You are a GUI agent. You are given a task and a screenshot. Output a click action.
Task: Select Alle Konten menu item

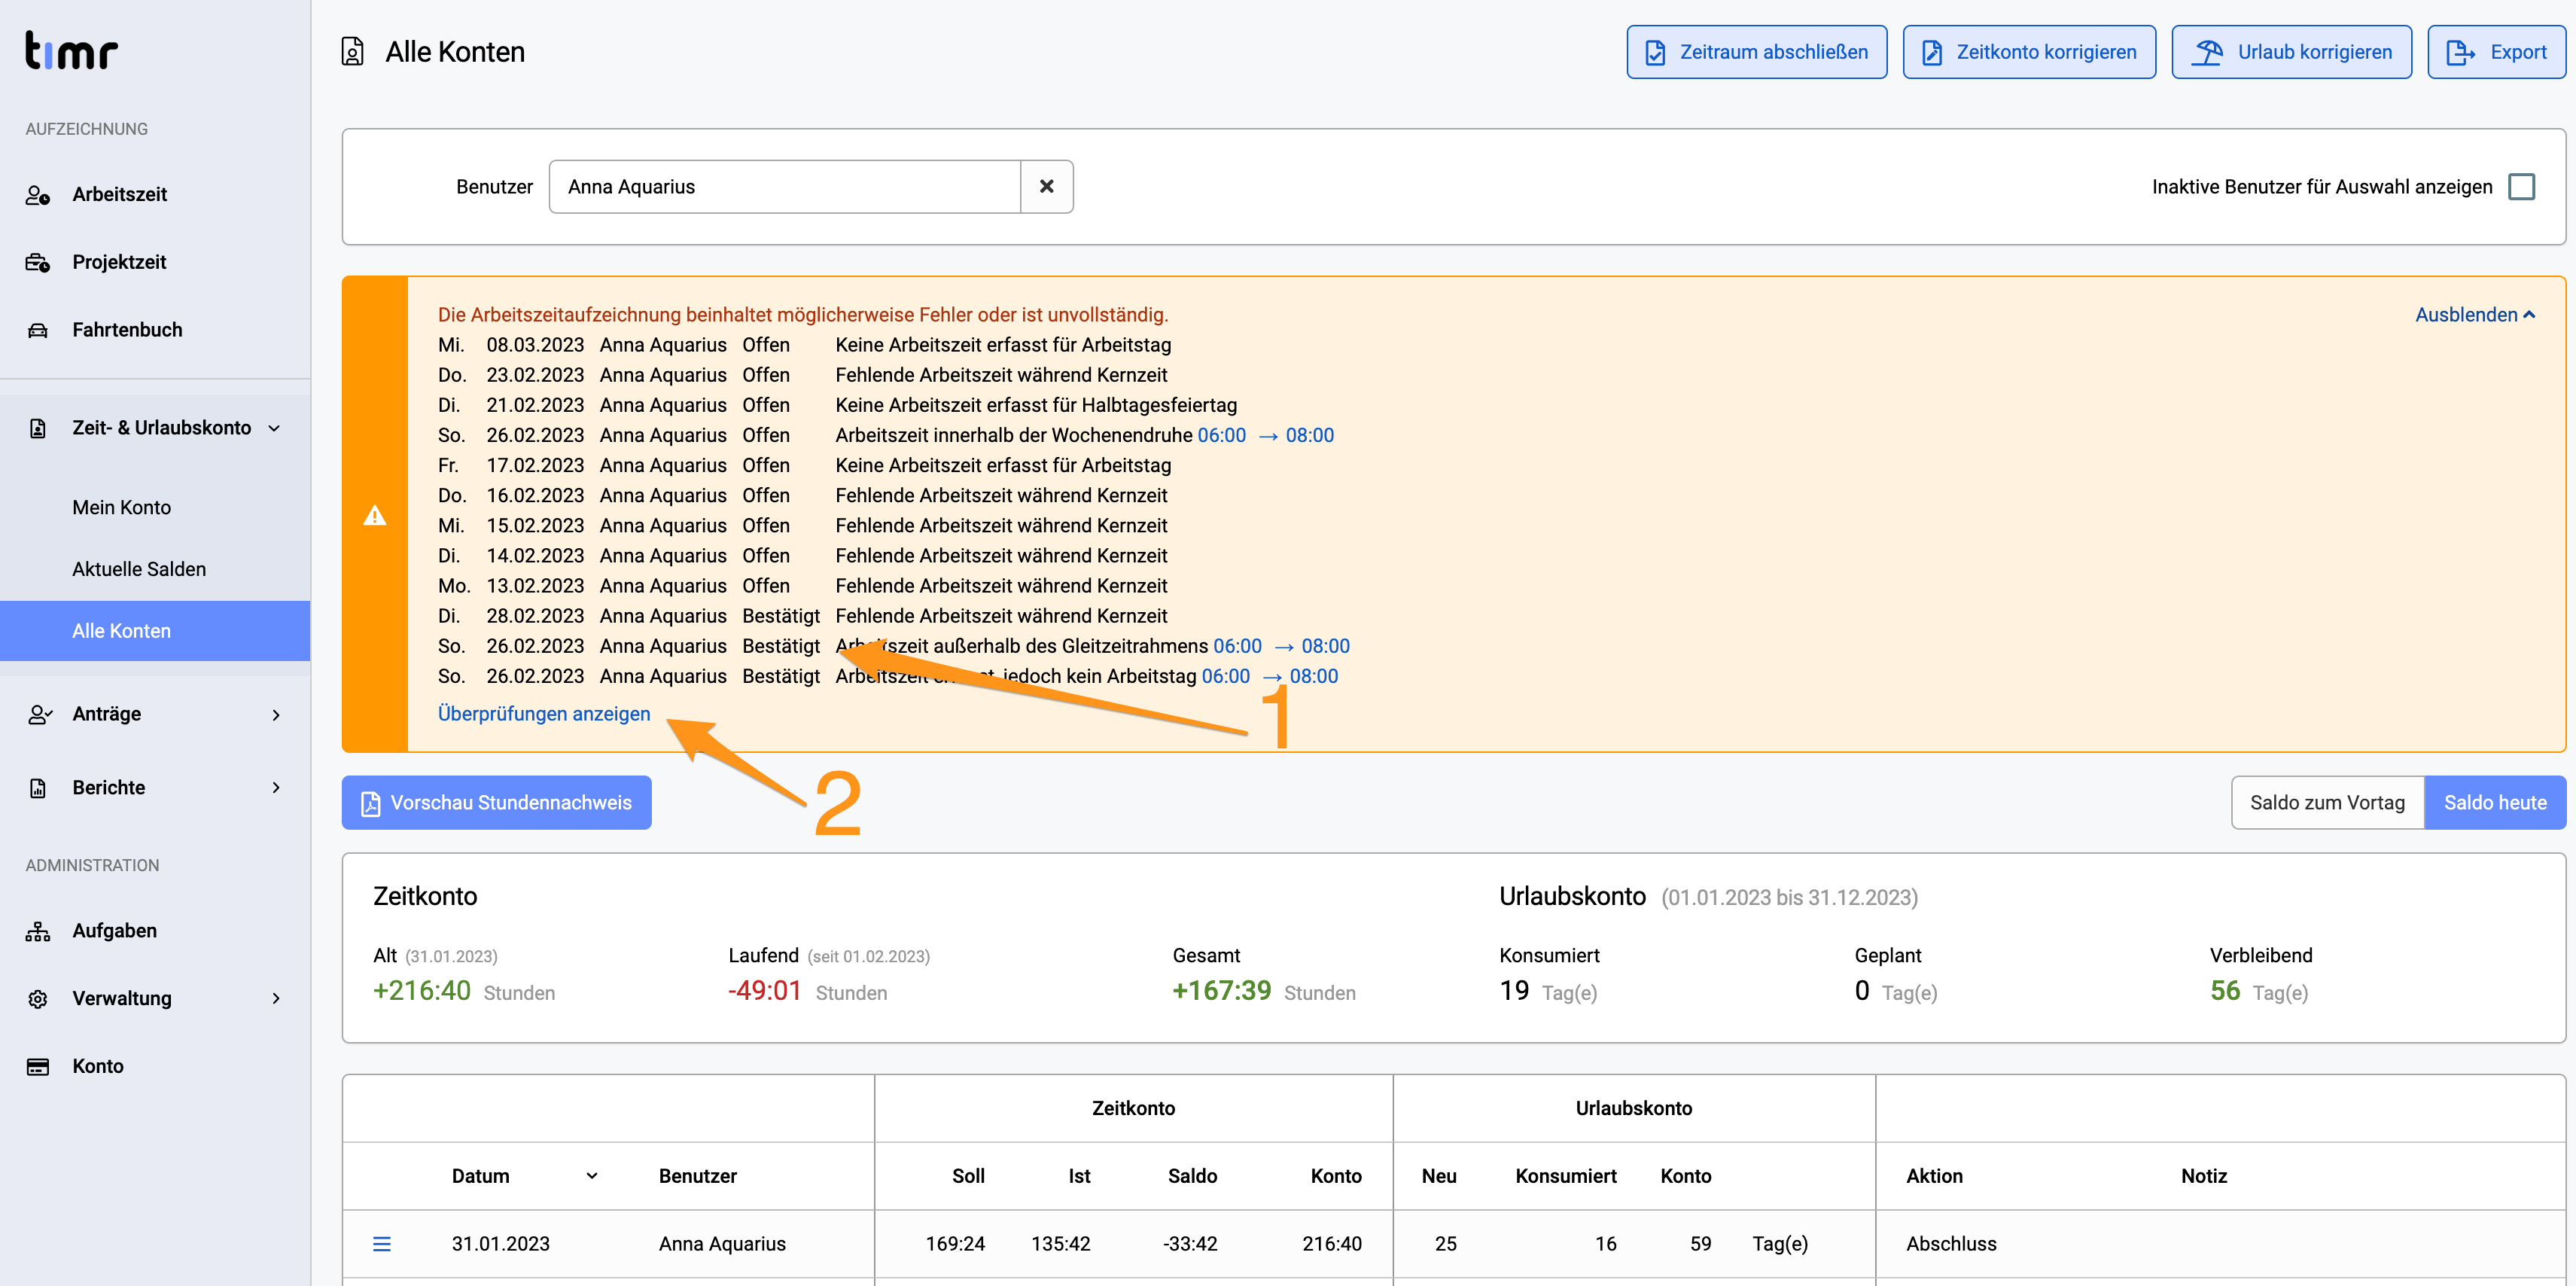(155, 631)
